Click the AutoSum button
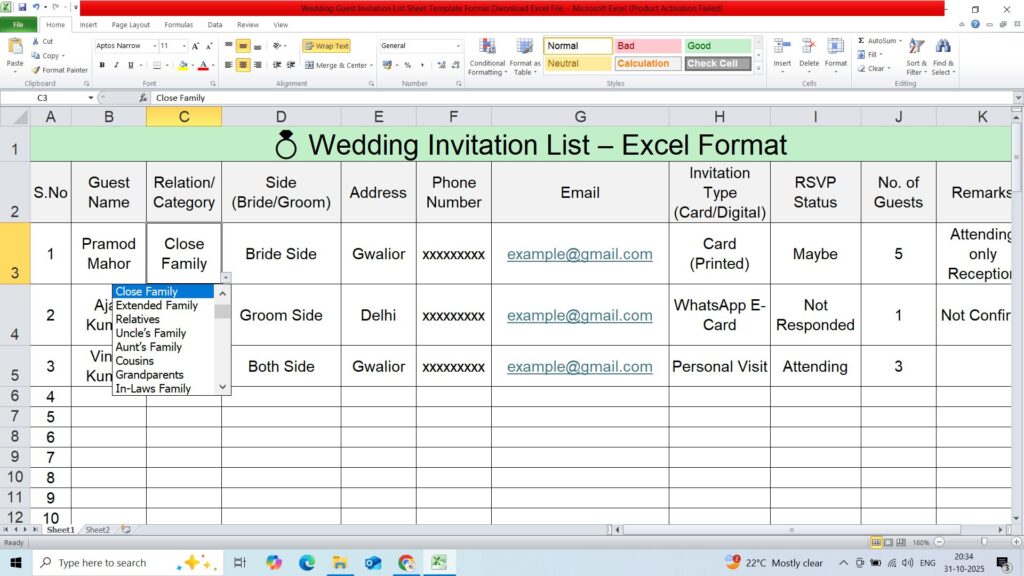The height and width of the screenshot is (576, 1024). coord(876,41)
